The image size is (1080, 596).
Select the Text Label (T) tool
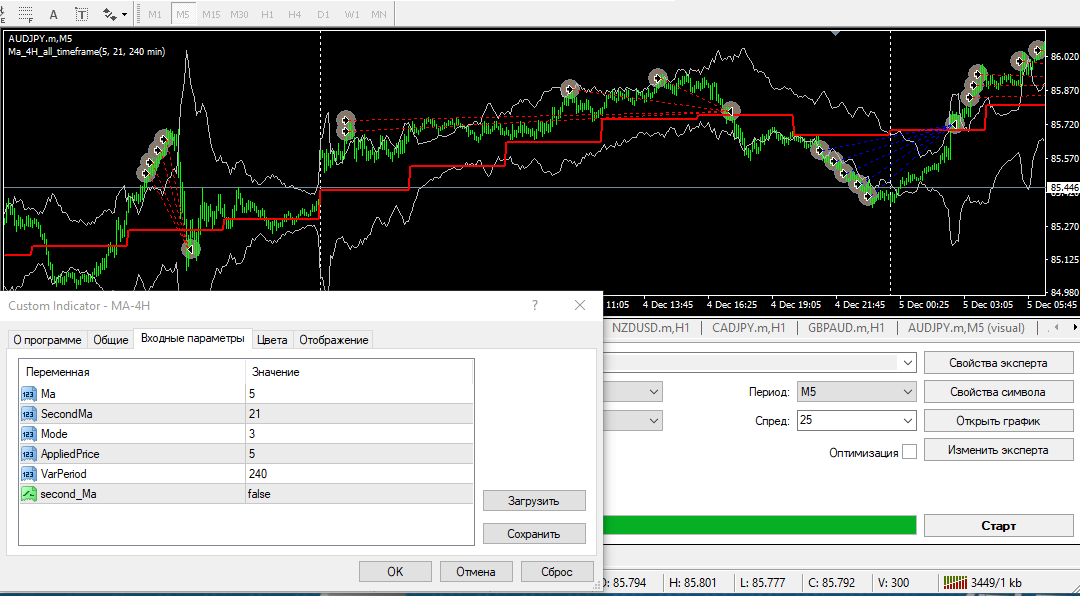point(81,14)
